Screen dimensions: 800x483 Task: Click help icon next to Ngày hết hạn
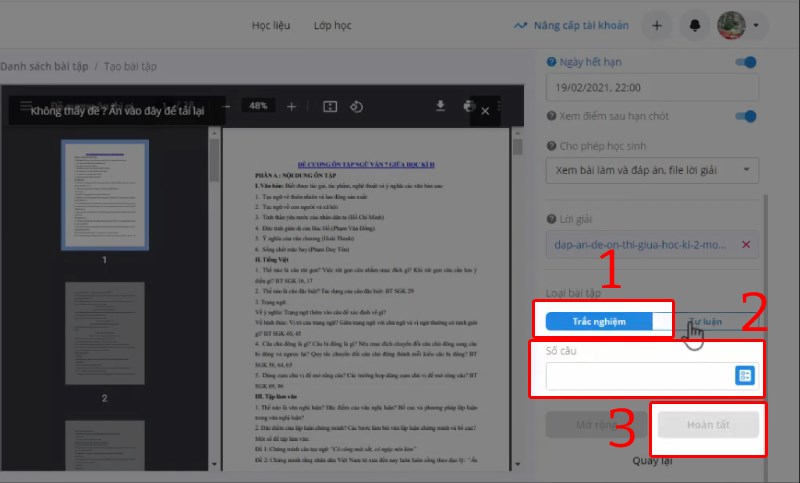click(x=551, y=62)
